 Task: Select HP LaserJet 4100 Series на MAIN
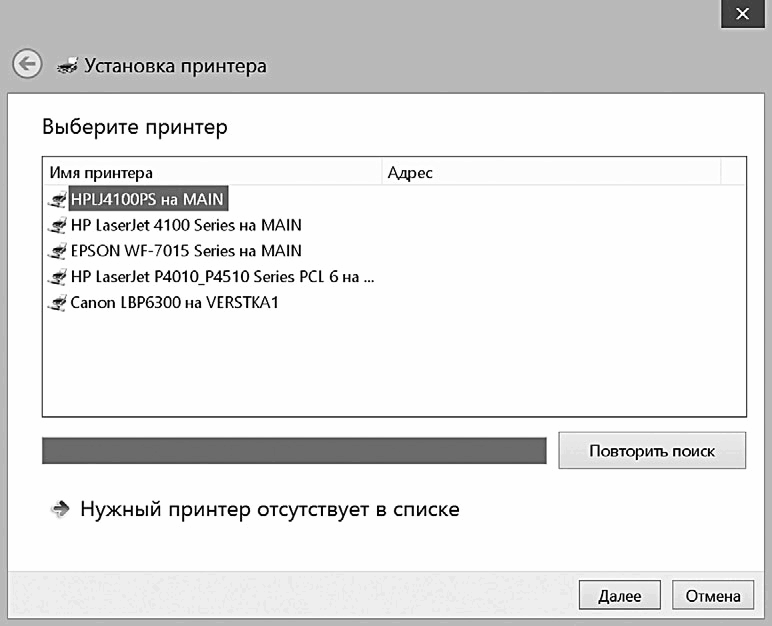click(x=186, y=225)
